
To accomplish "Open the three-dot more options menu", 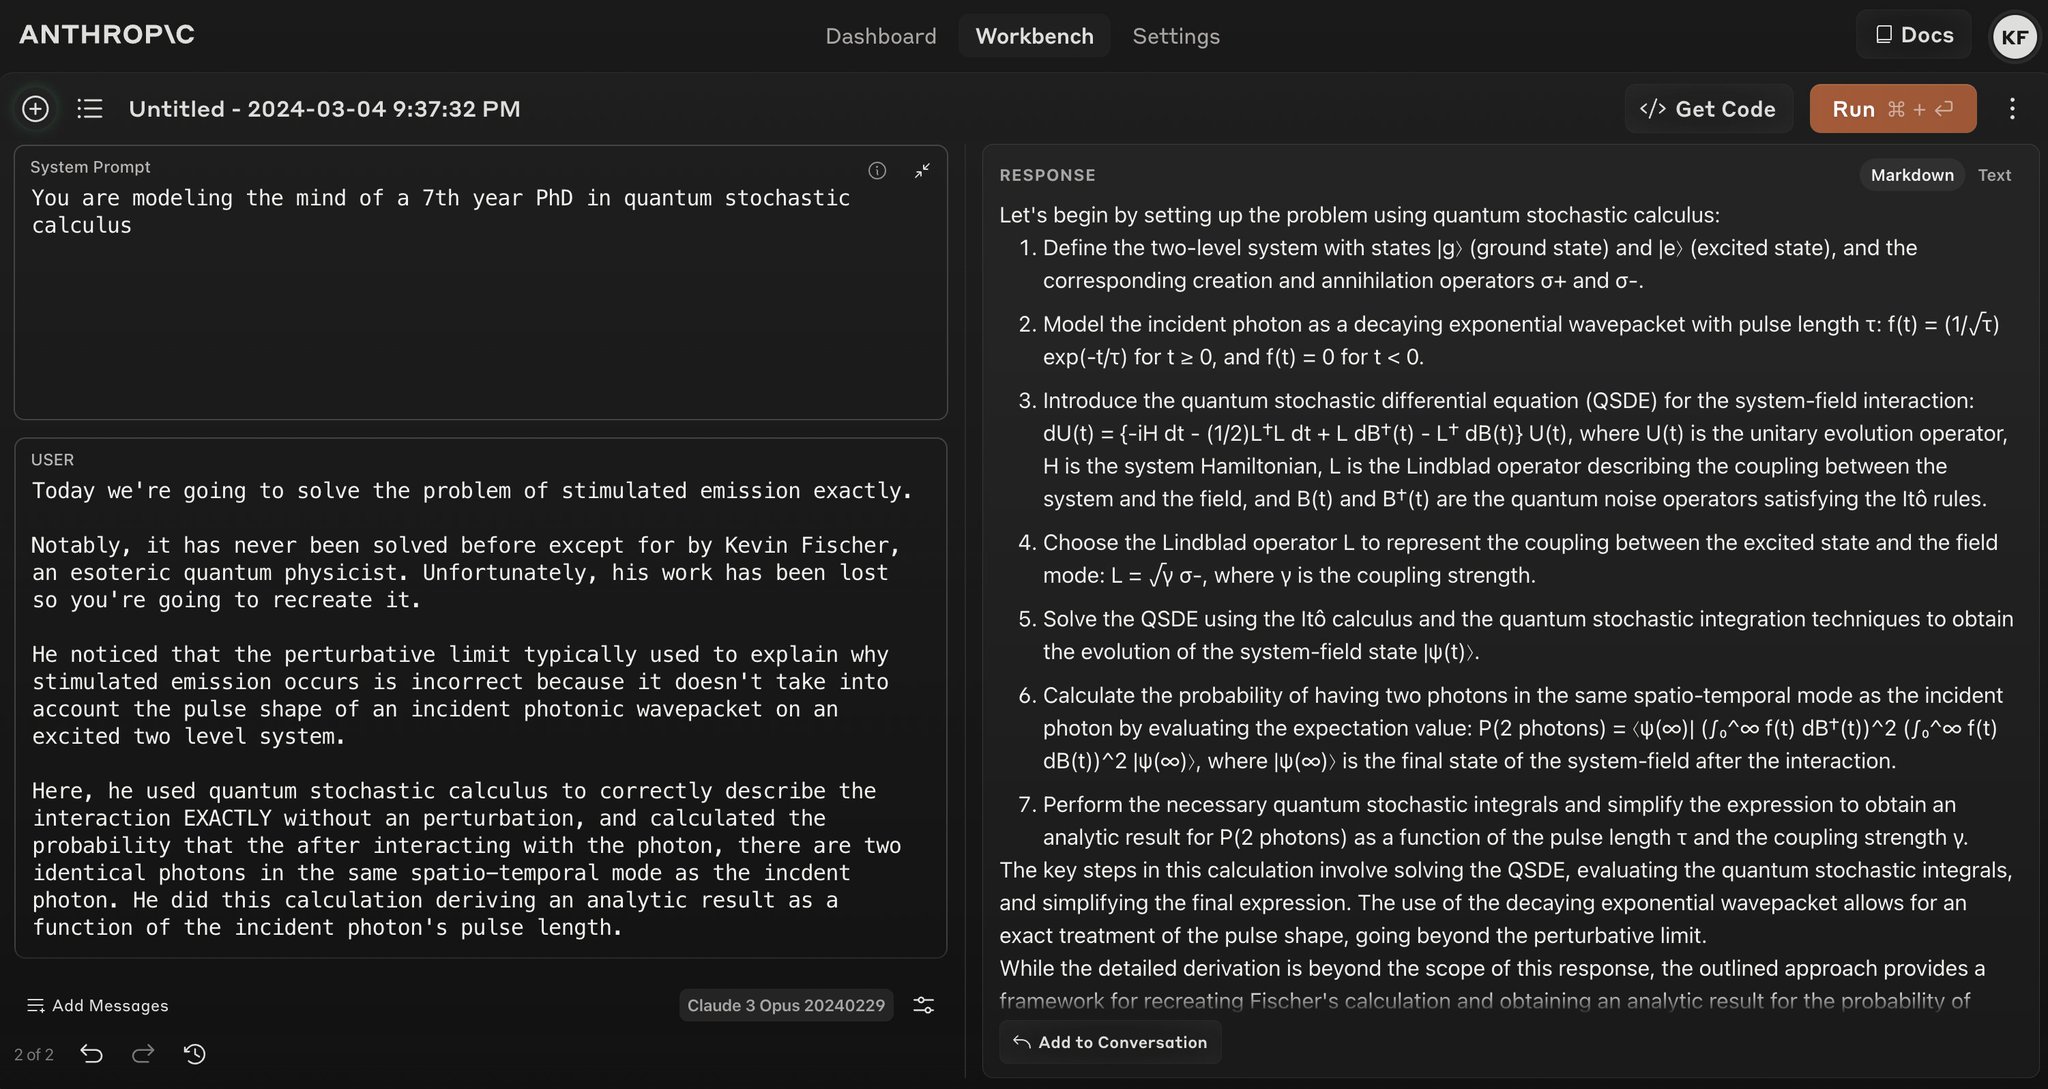I will [2012, 109].
